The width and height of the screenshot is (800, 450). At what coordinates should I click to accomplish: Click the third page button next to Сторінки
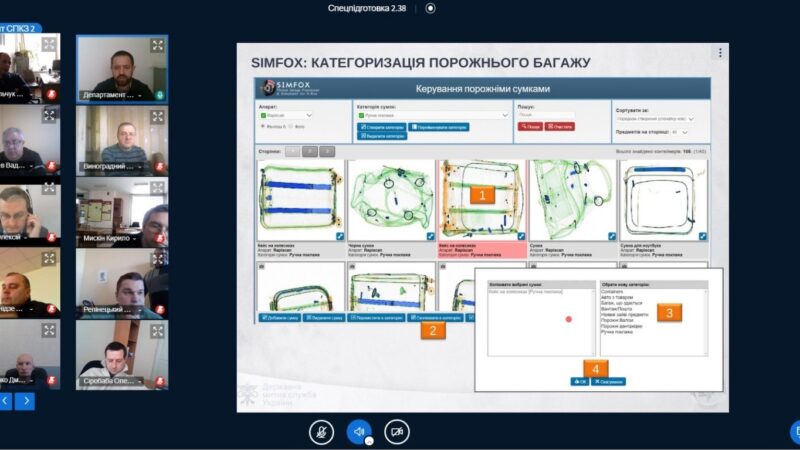(327, 152)
